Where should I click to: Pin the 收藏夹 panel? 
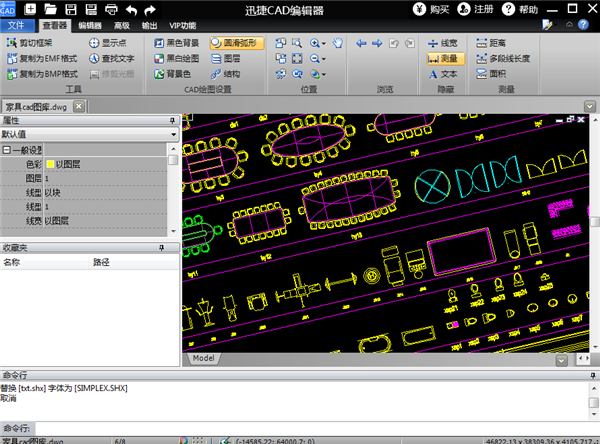(x=161, y=248)
